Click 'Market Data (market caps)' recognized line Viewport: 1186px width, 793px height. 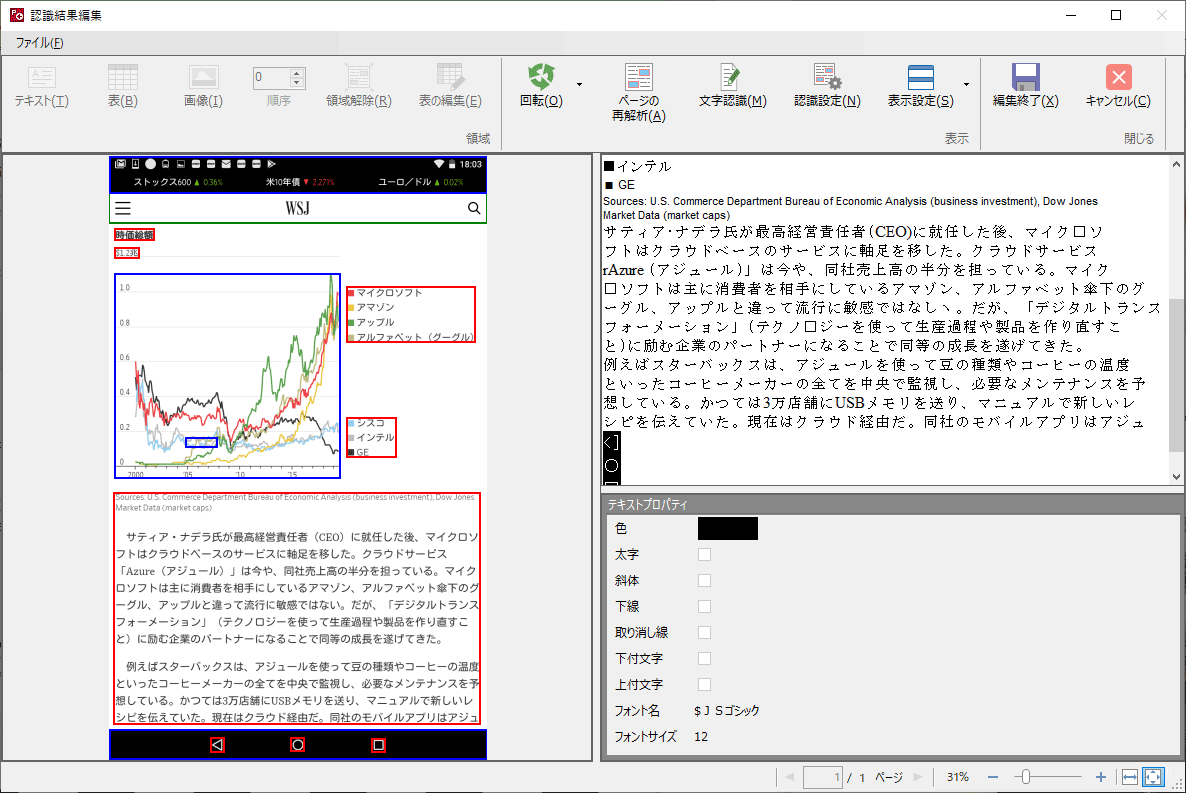[666, 216]
